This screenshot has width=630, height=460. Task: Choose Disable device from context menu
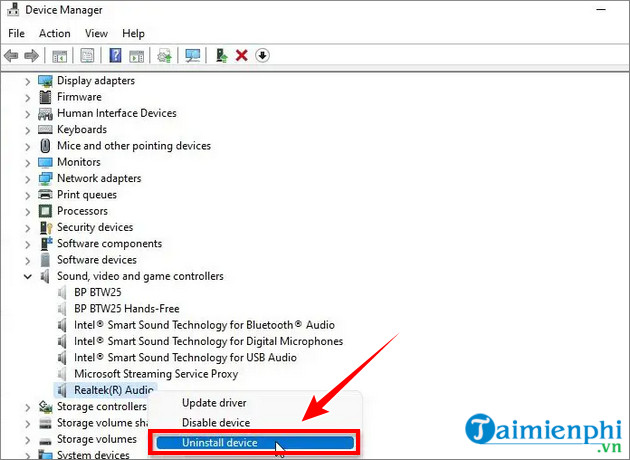click(x=216, y=423)
